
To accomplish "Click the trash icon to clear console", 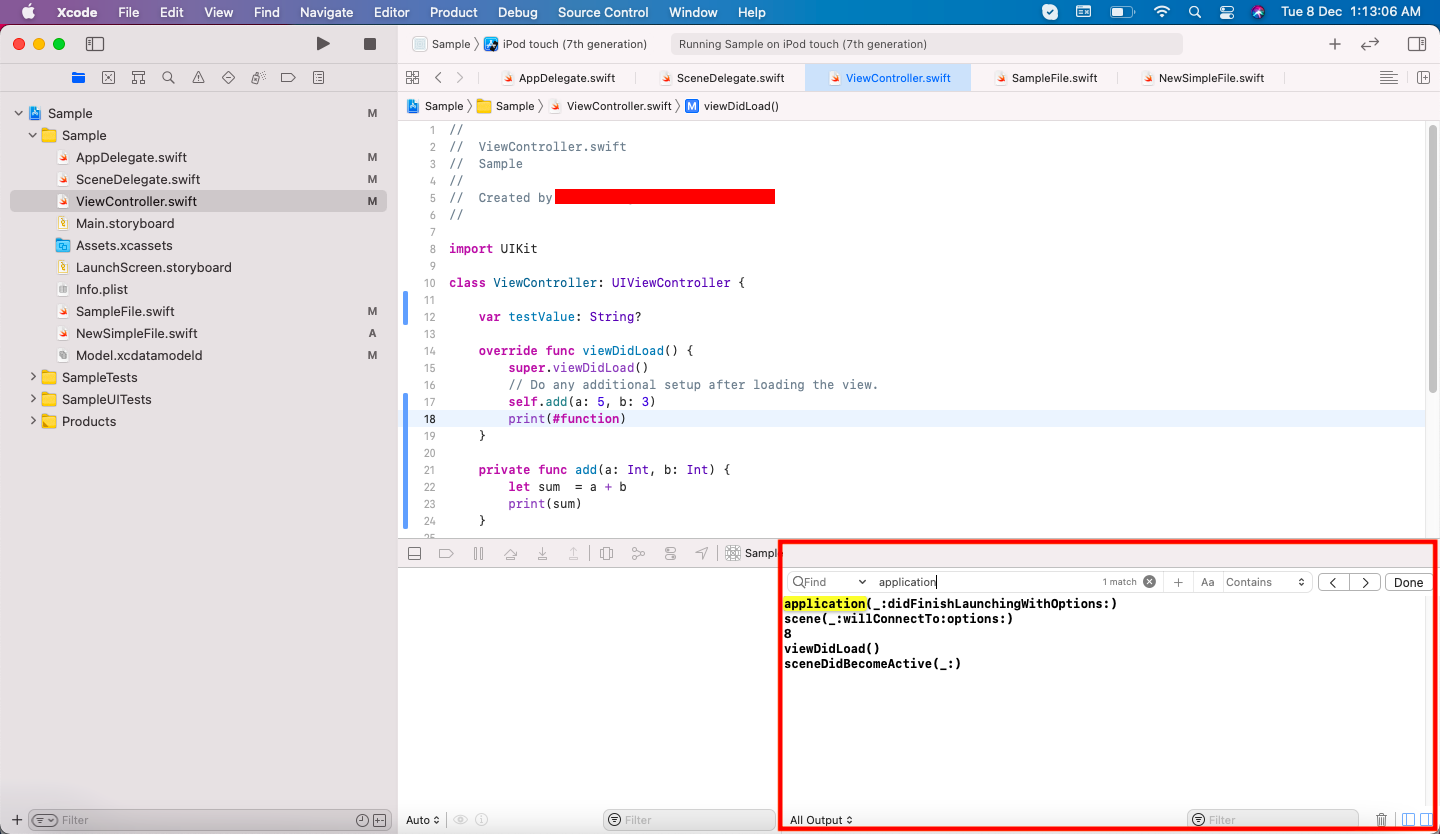I will point(1381,820).
